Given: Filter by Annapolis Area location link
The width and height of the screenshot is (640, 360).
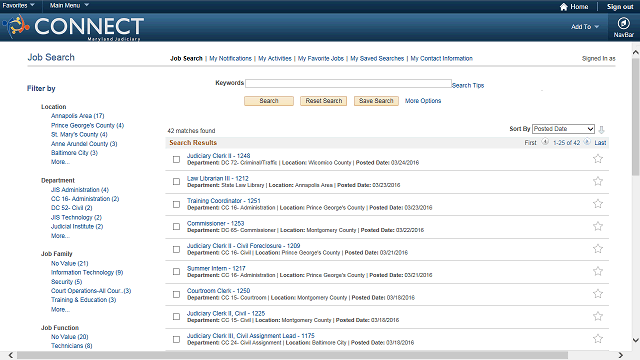Looking at the screenshot, I should click(78, 116).
